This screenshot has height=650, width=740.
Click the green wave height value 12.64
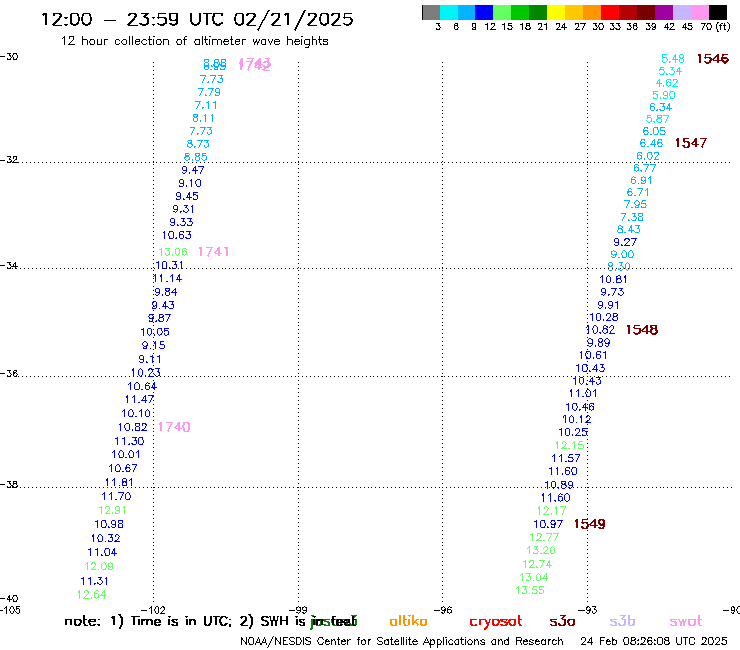pyautogui.click(x=92, y=595)
